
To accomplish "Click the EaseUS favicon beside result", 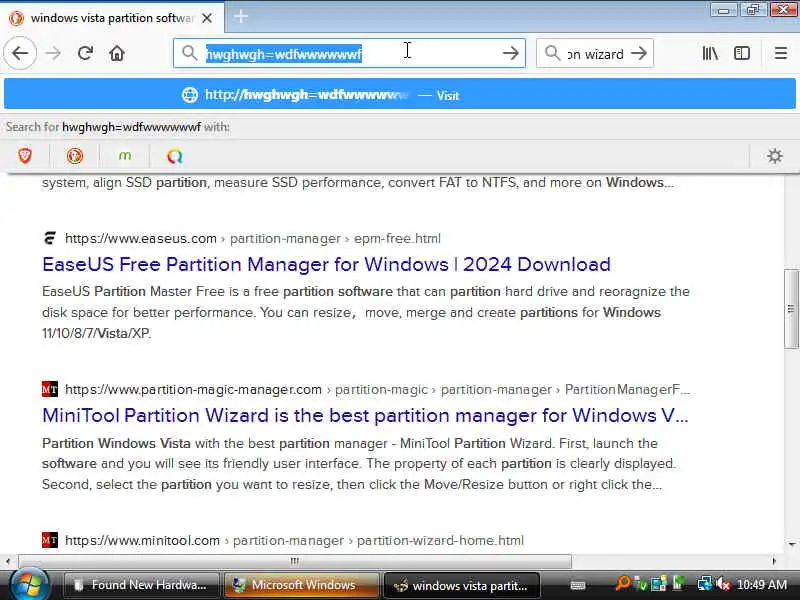I will 49,238.
